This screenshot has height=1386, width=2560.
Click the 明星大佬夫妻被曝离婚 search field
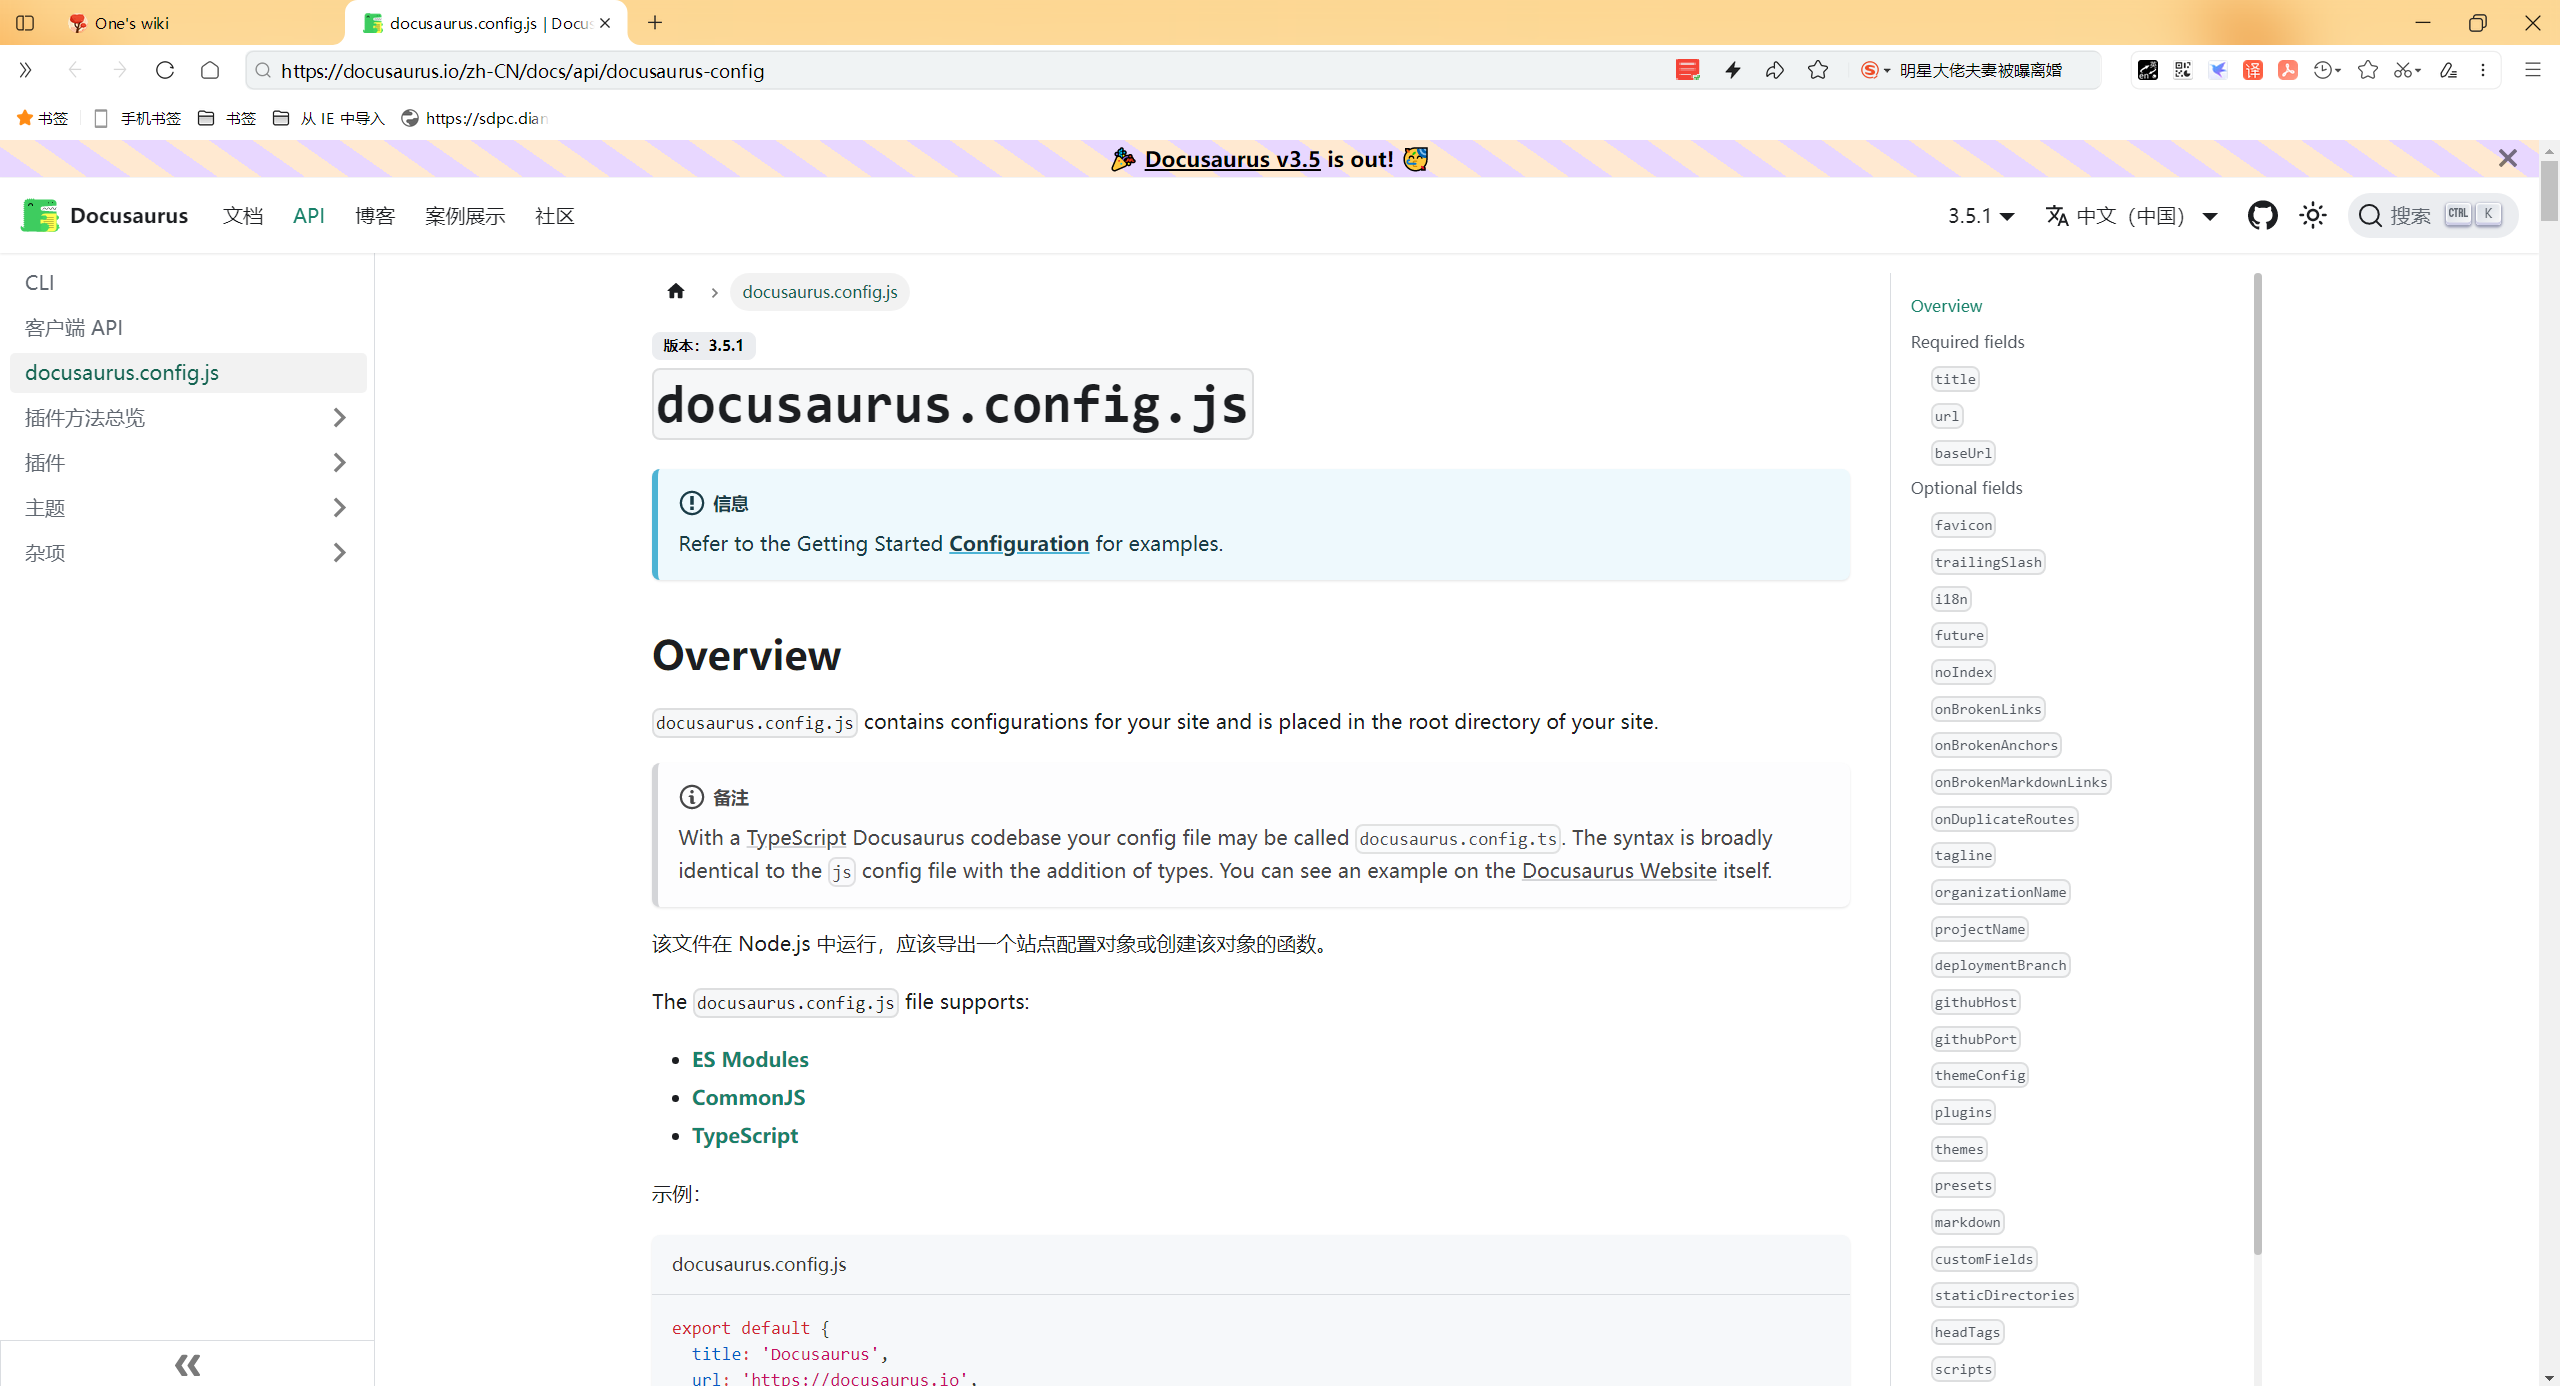[1980, 70]
